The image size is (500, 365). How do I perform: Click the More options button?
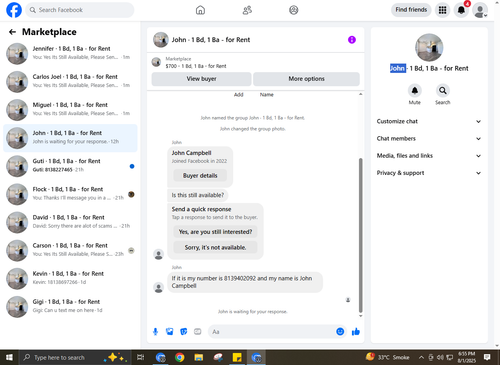coord(306,79)
